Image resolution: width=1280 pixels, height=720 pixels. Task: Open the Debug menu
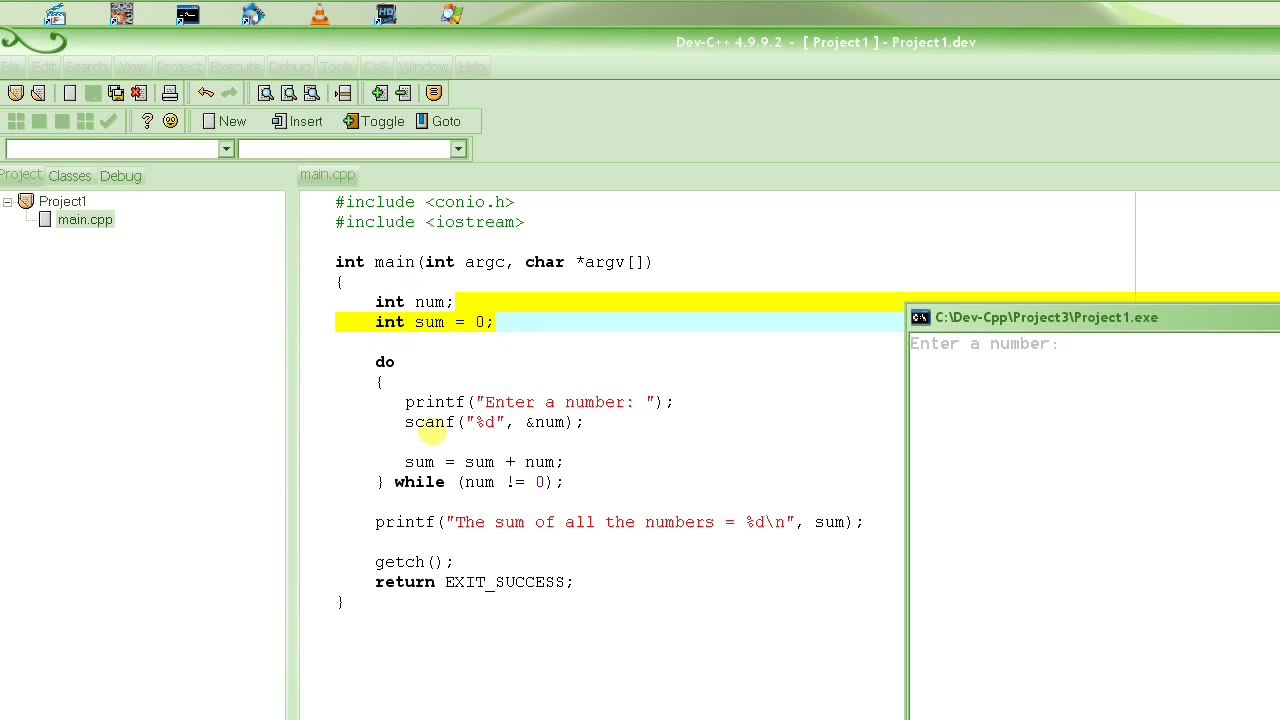289,67
